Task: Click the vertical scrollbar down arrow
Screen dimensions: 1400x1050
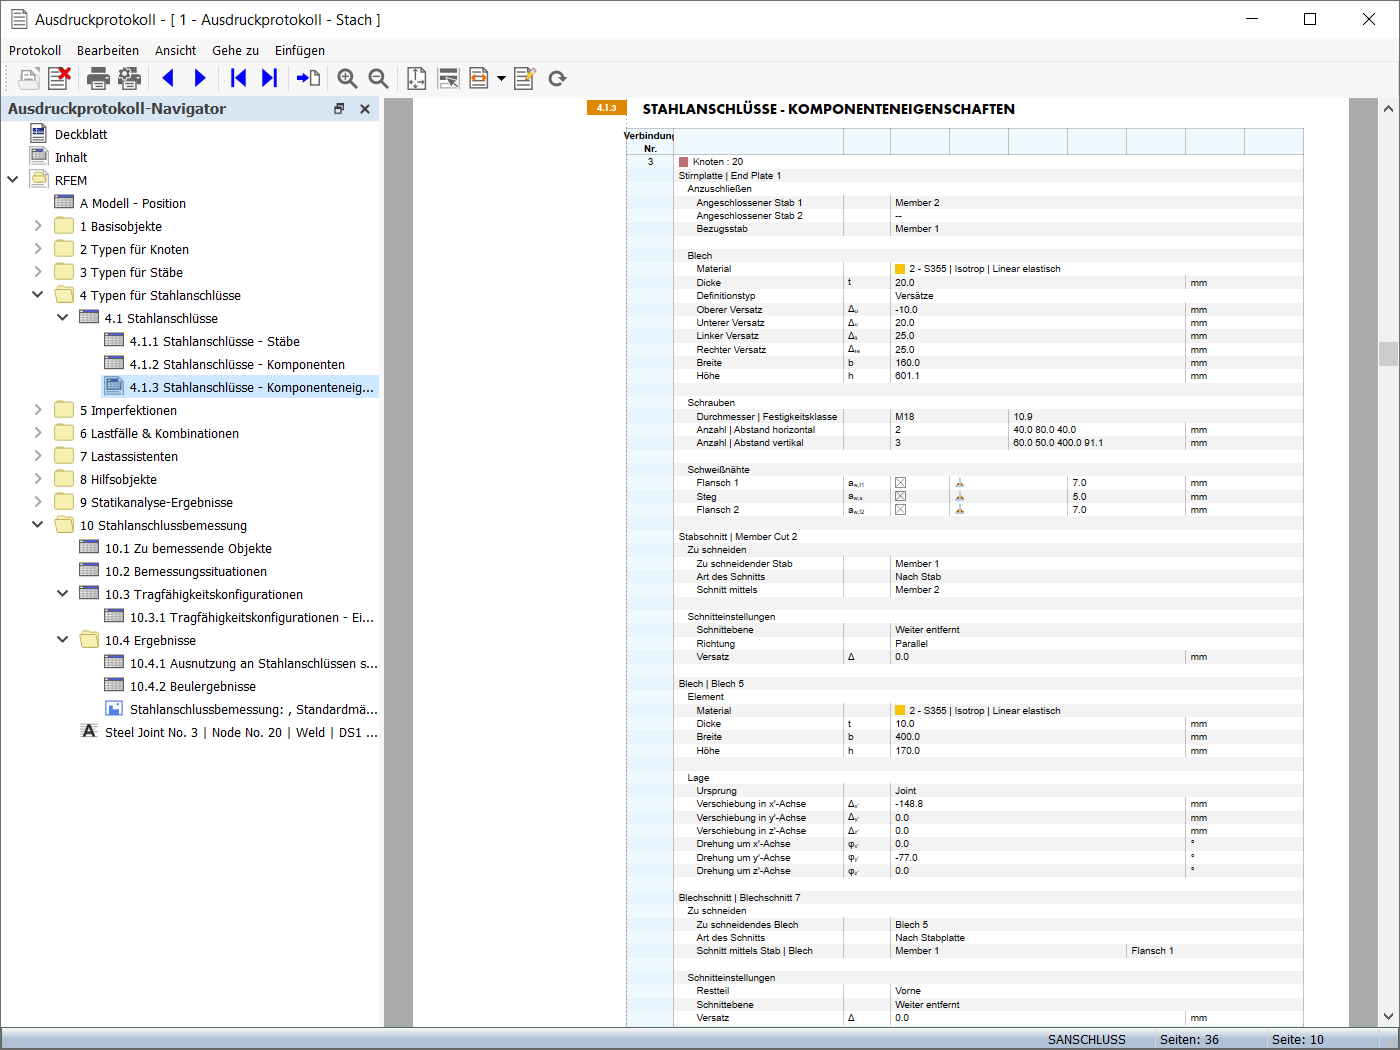Action: (1388, 1017)
